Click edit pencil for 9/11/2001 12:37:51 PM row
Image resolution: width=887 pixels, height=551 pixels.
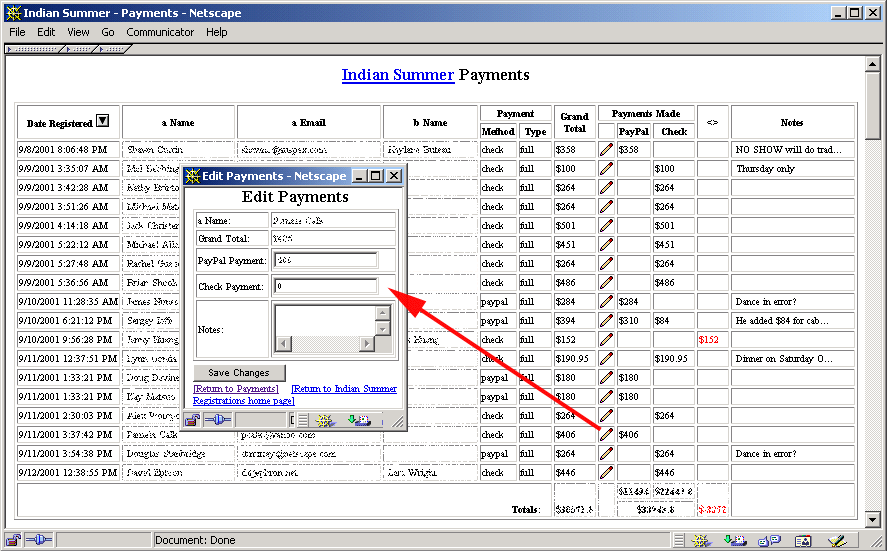[606, 359]
